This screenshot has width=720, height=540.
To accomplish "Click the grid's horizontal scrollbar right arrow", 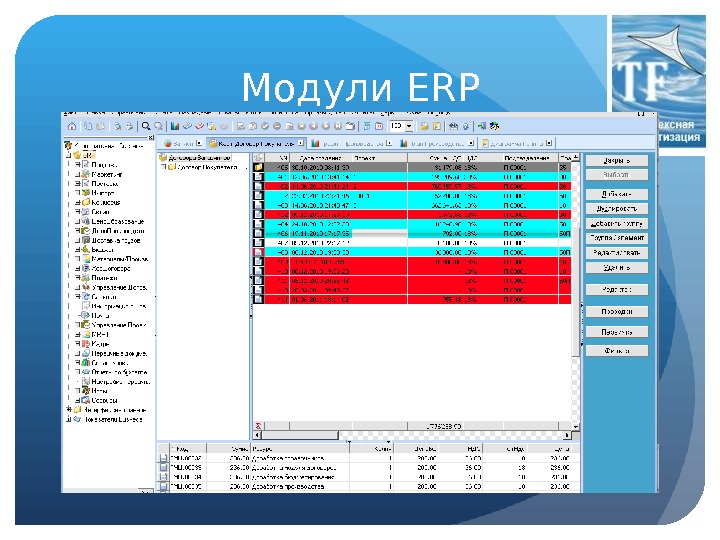I will click(568, 435).
